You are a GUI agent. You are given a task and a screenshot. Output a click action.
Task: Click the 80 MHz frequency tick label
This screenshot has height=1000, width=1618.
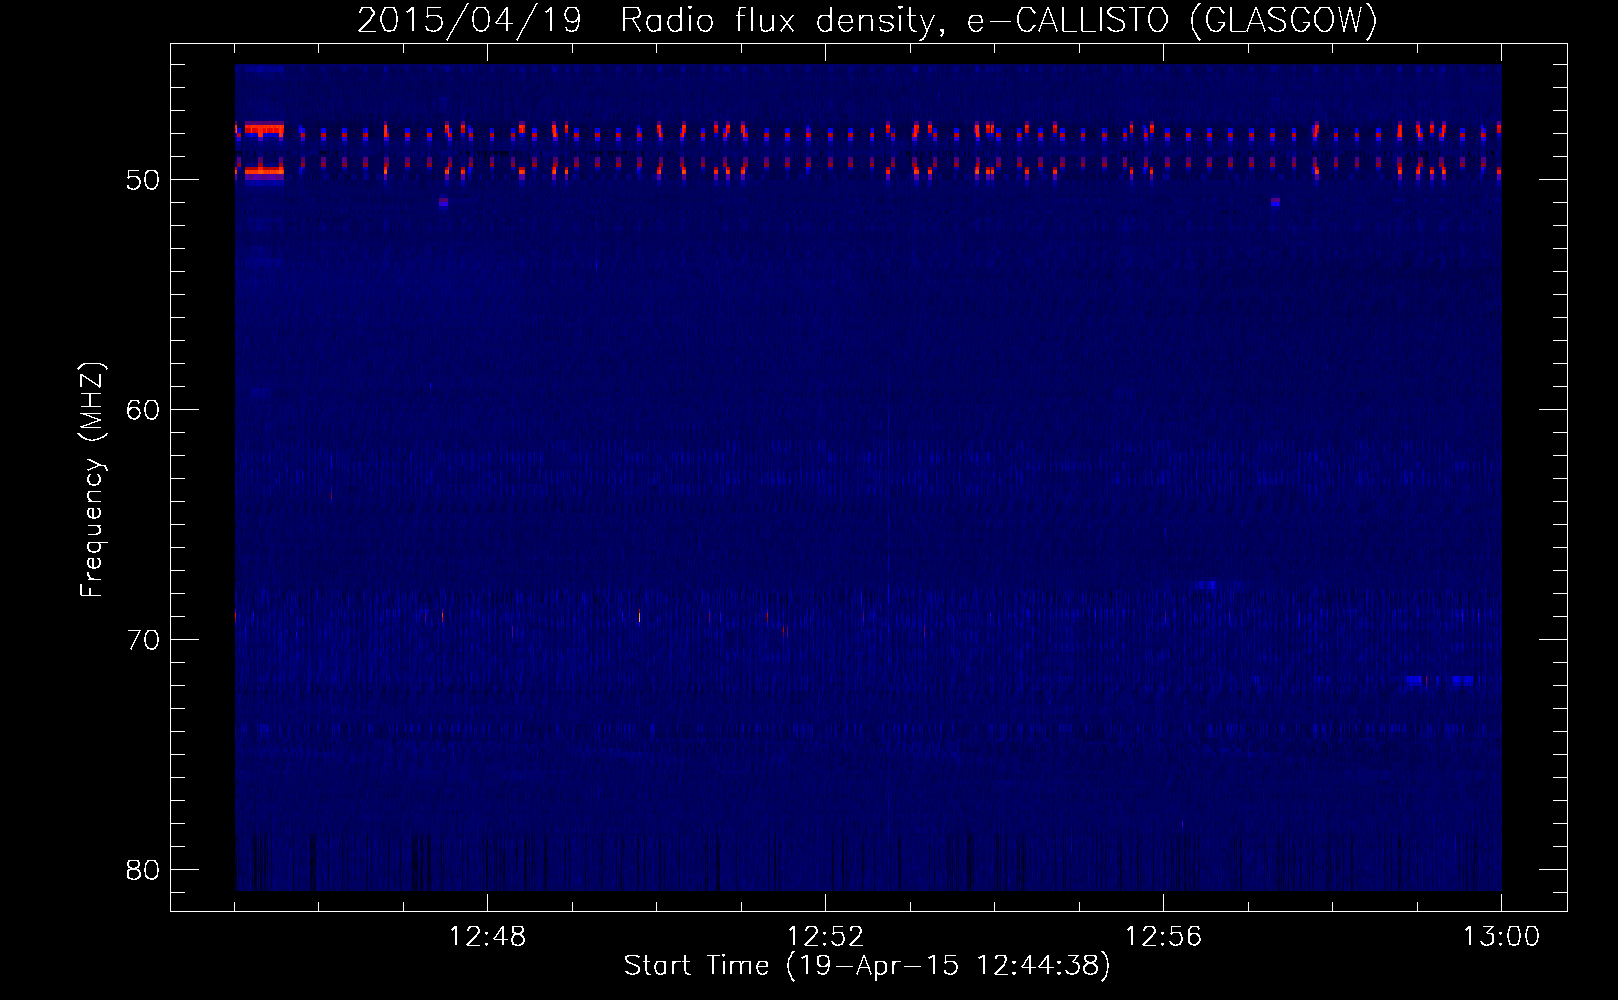pyautogui.click(x=143, y=870)
